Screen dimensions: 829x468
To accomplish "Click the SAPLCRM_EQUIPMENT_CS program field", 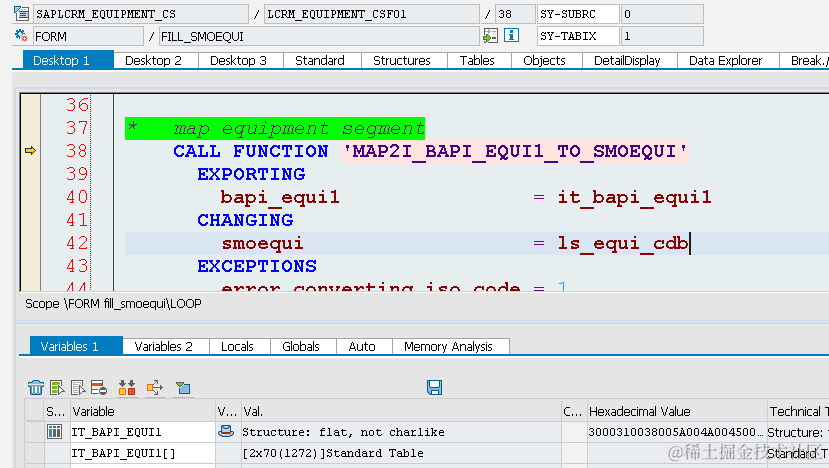I will point(140,14).
